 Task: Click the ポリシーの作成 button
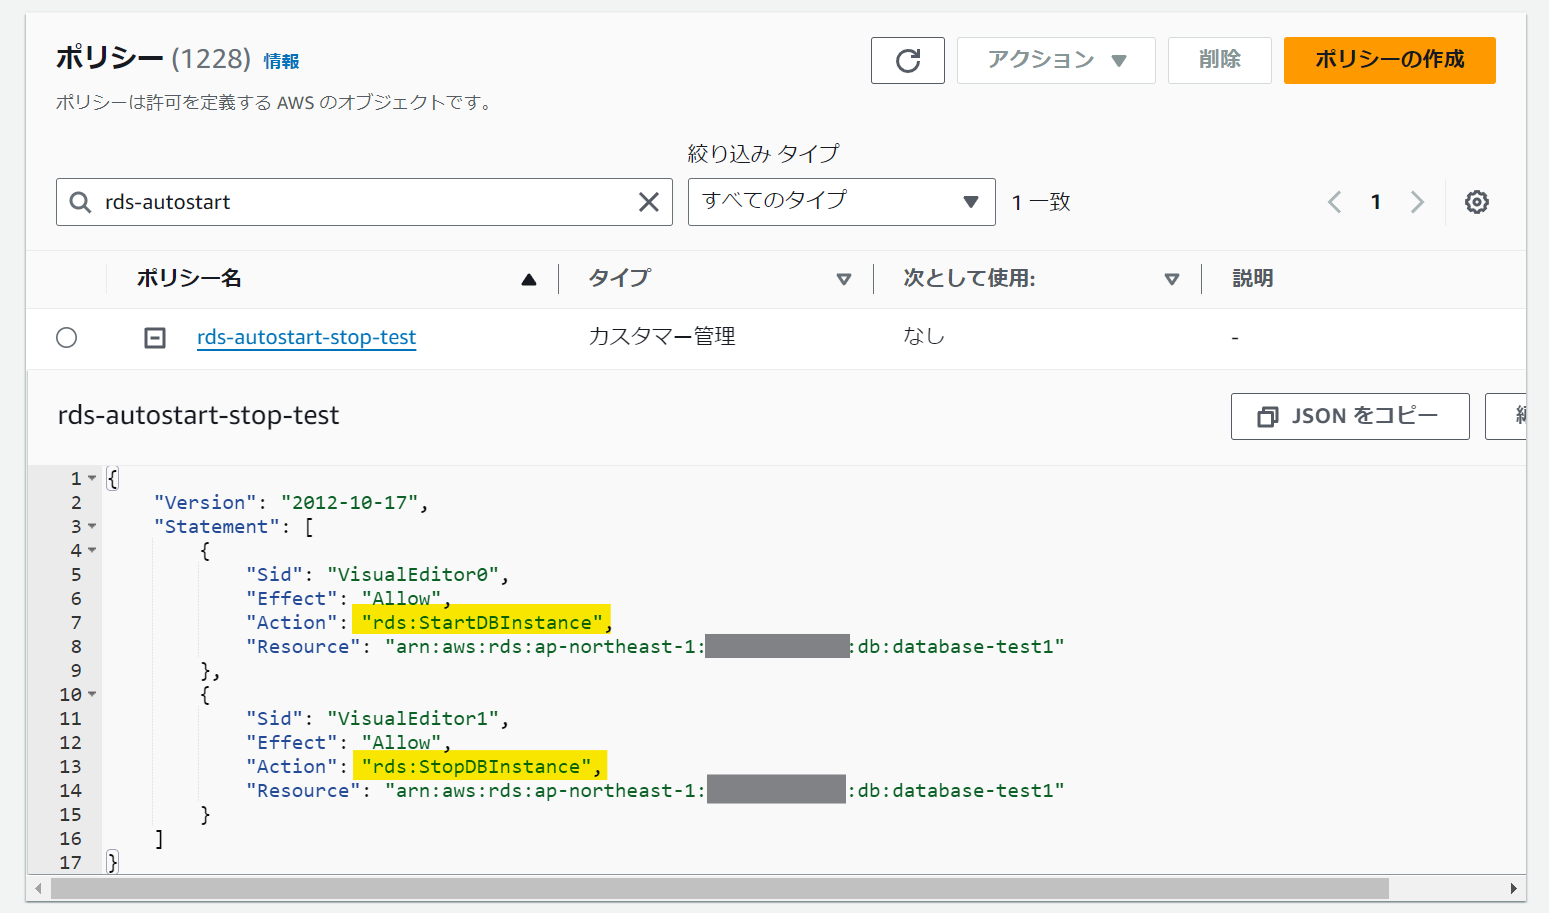tap(1390, 60)
